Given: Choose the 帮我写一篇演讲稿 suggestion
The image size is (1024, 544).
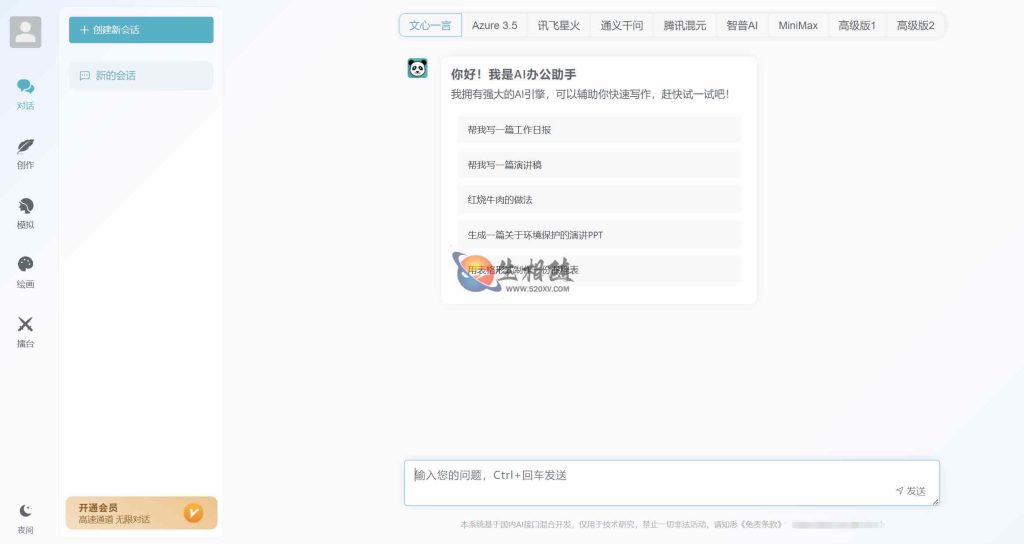Looking at the screenshot, I should pyautogui.click(x=600, y=165).
